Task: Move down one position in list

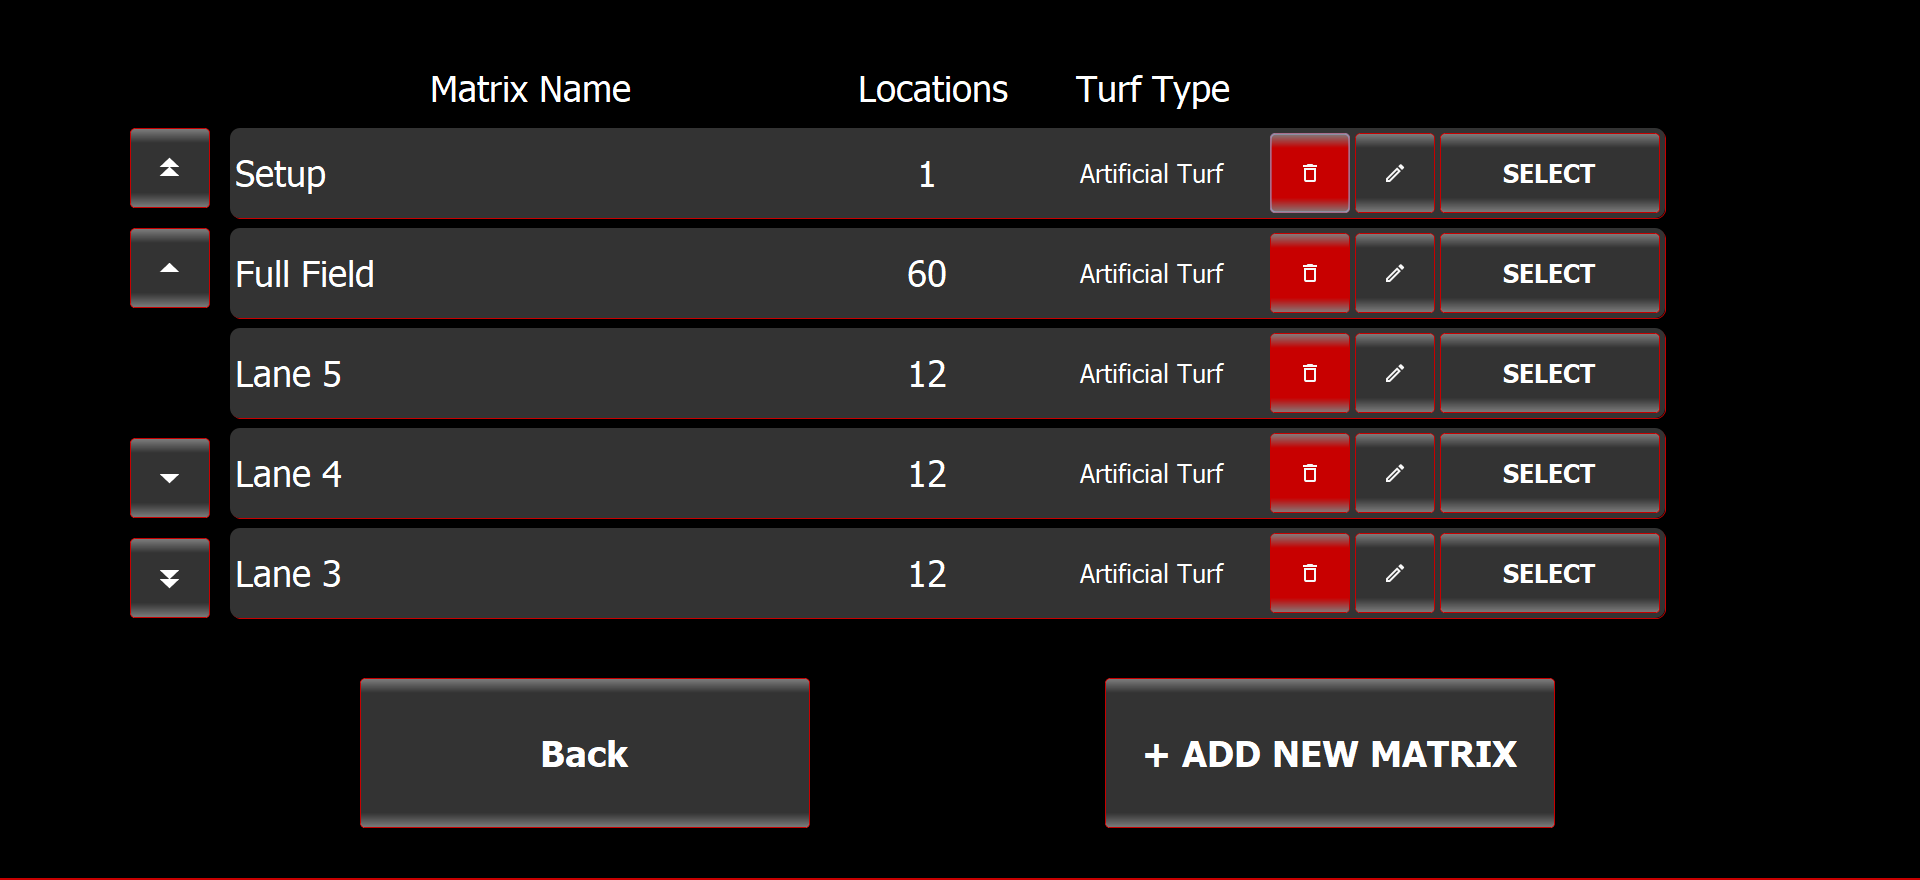Action: tap(170, 478)
